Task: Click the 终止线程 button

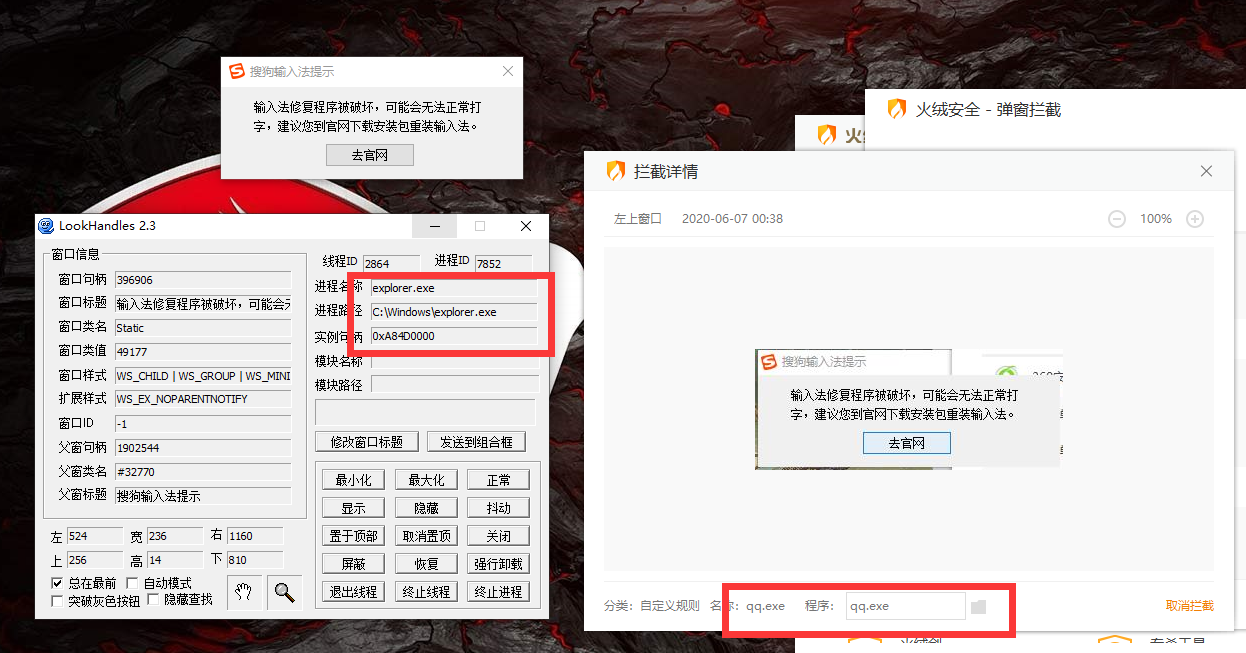Action: (426, 592)
